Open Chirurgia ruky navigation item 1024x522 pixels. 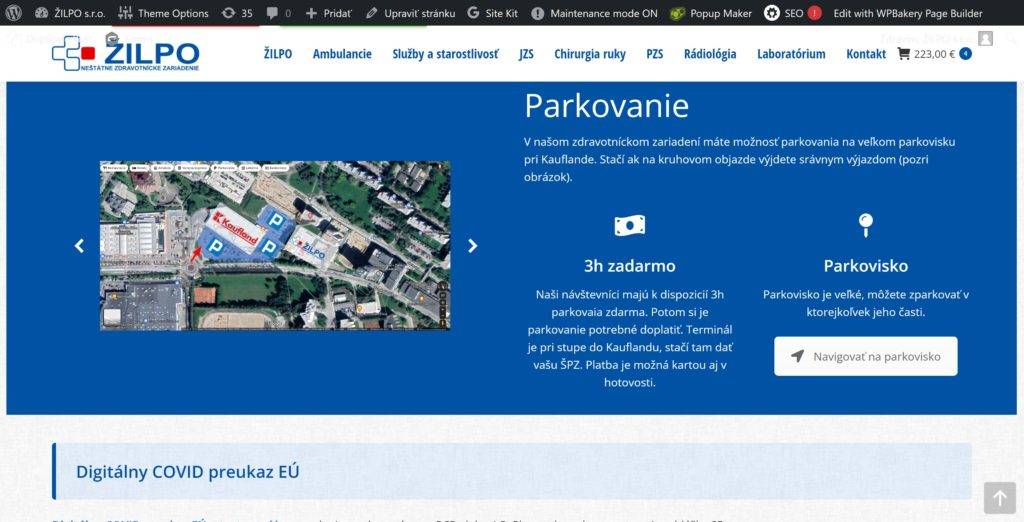[x=590, y=54]
